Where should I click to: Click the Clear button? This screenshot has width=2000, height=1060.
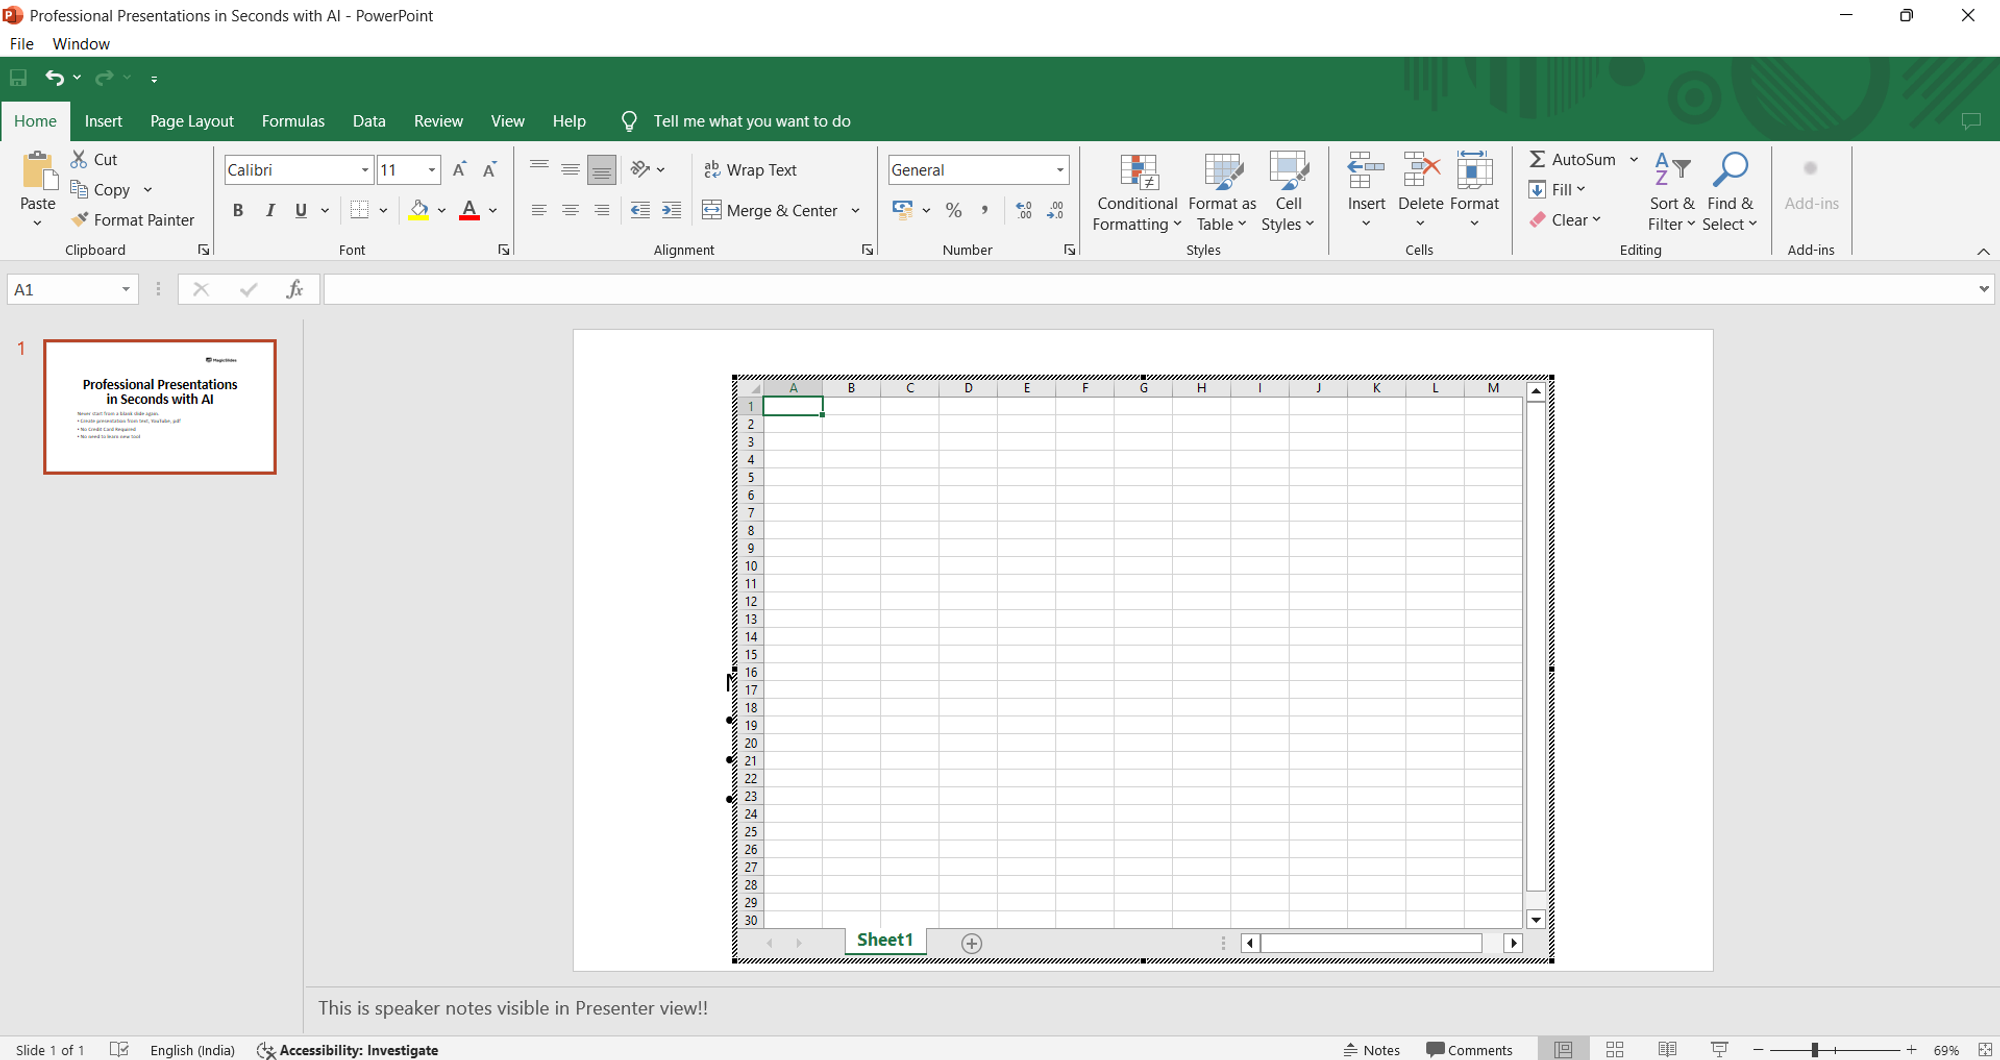tap(1565, 220)
